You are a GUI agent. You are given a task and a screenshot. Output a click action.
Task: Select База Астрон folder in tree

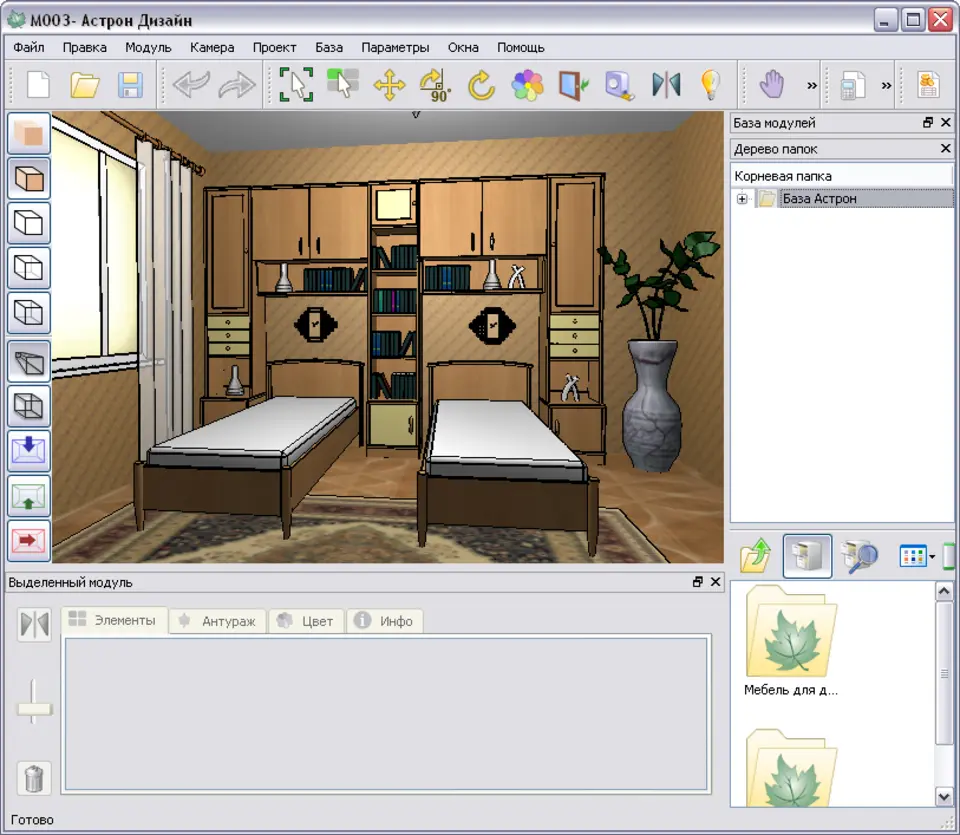819,198
